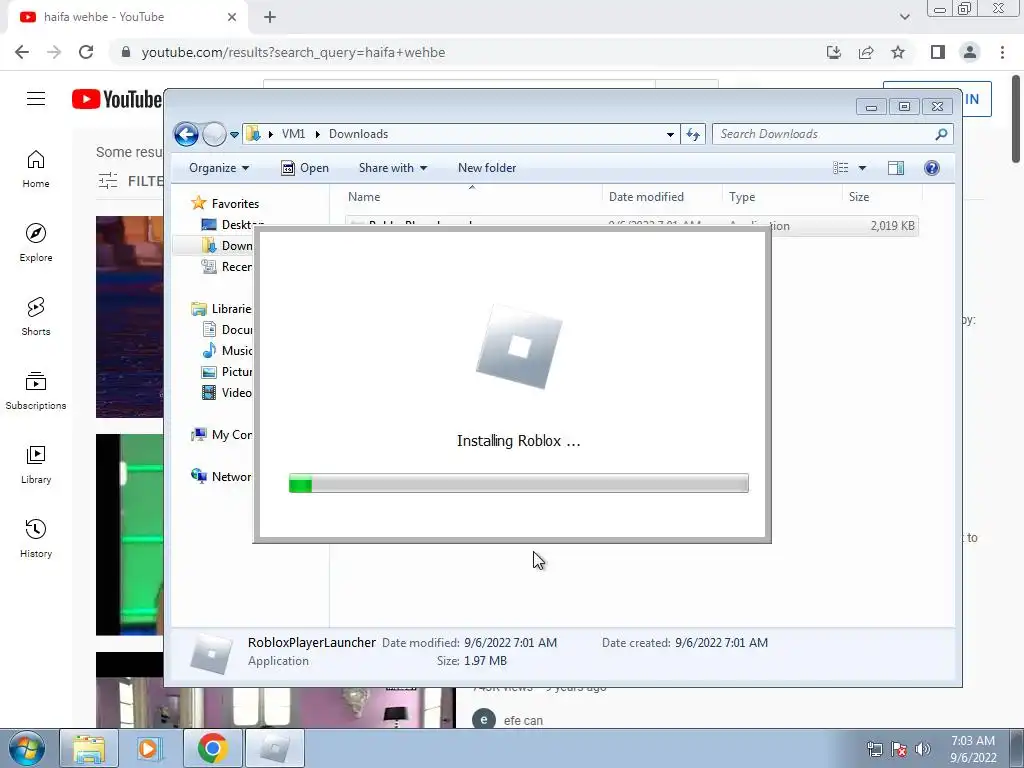Open YouTube Explore section
The image size is (1024, 768).
pyautogui.click(x=36, y=243)
